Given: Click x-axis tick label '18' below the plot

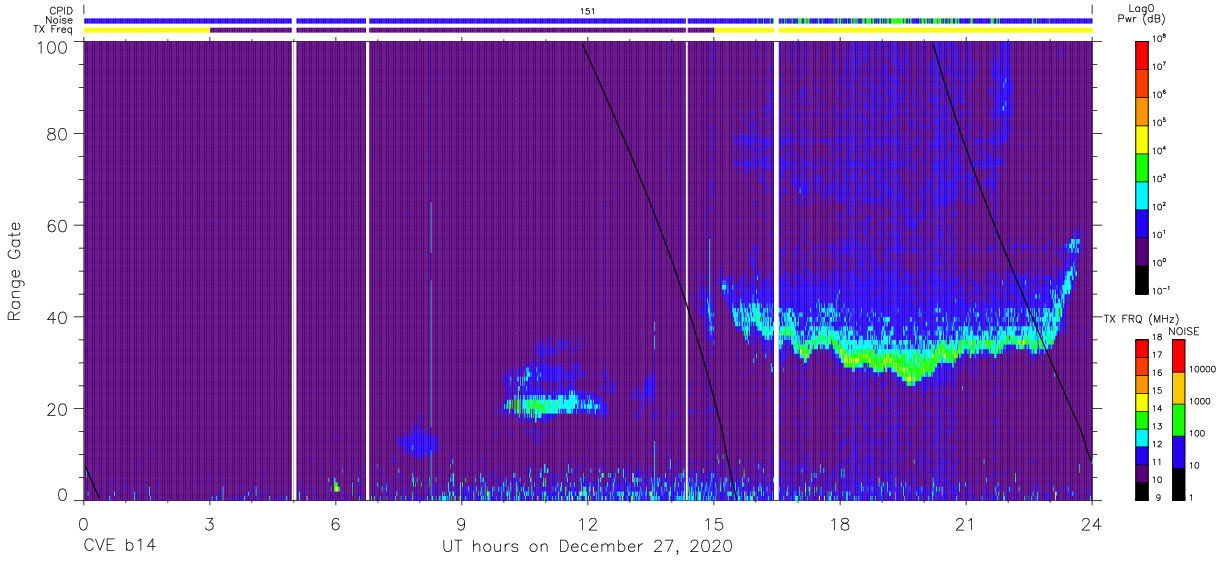Looking at the screenshot, I should click(840, 522).
